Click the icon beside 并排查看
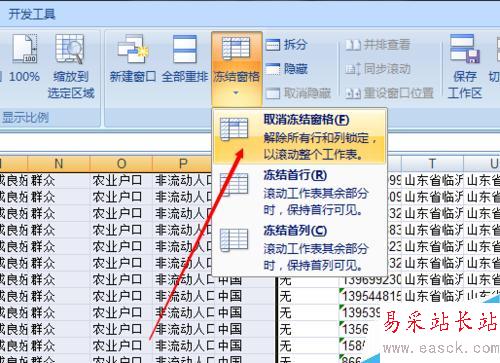The height and width of the screenshot is (363, 500). click(353, 45)
